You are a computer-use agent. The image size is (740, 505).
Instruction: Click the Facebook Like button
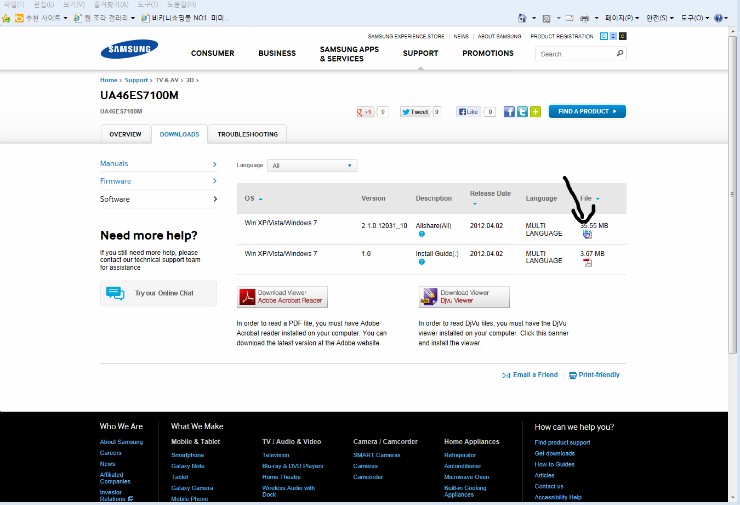click(x=468, y=112)
